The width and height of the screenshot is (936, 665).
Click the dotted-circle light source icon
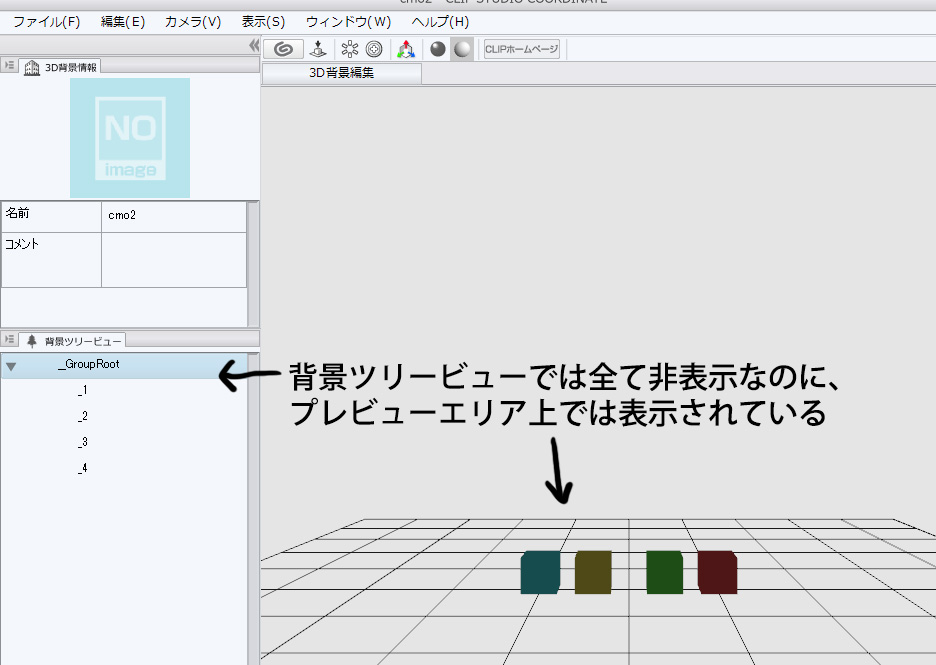[x=350, y=49]
